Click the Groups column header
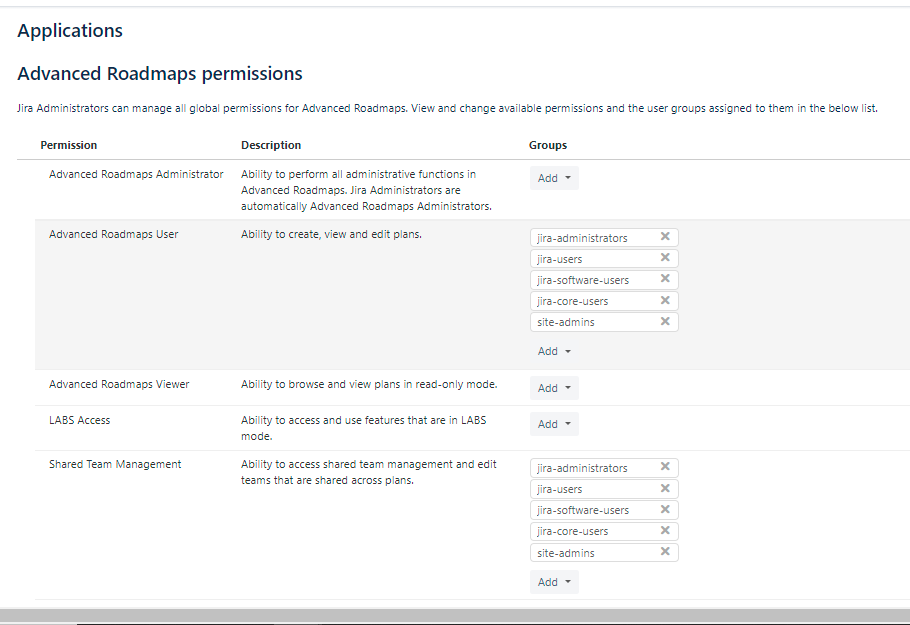Image resolution: width=910 pixels, height=625 pixels. pyautogui.click(x=548, y=145)
